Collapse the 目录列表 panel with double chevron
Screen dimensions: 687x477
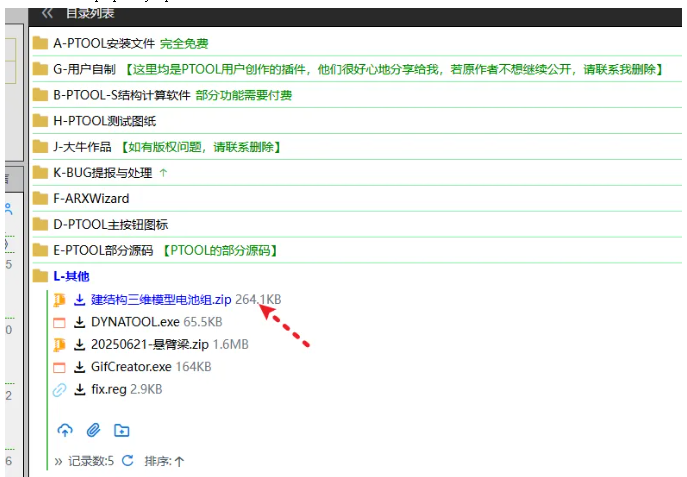tap(47, 14)
